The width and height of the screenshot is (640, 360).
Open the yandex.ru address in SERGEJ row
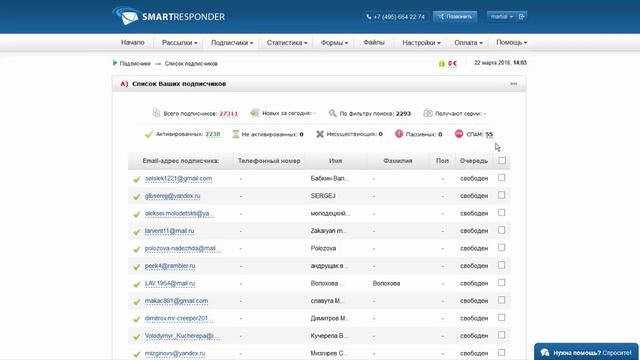[173, 196]
